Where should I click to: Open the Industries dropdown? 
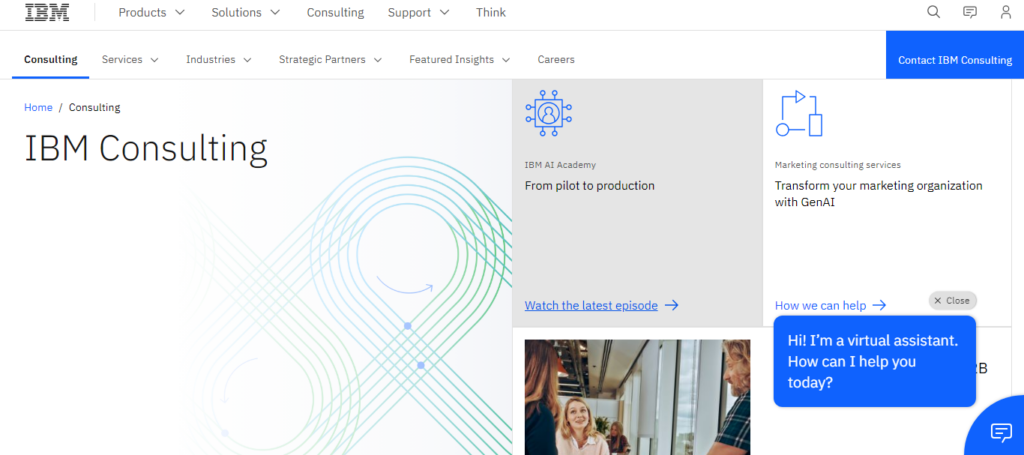[x=218, y=60]
